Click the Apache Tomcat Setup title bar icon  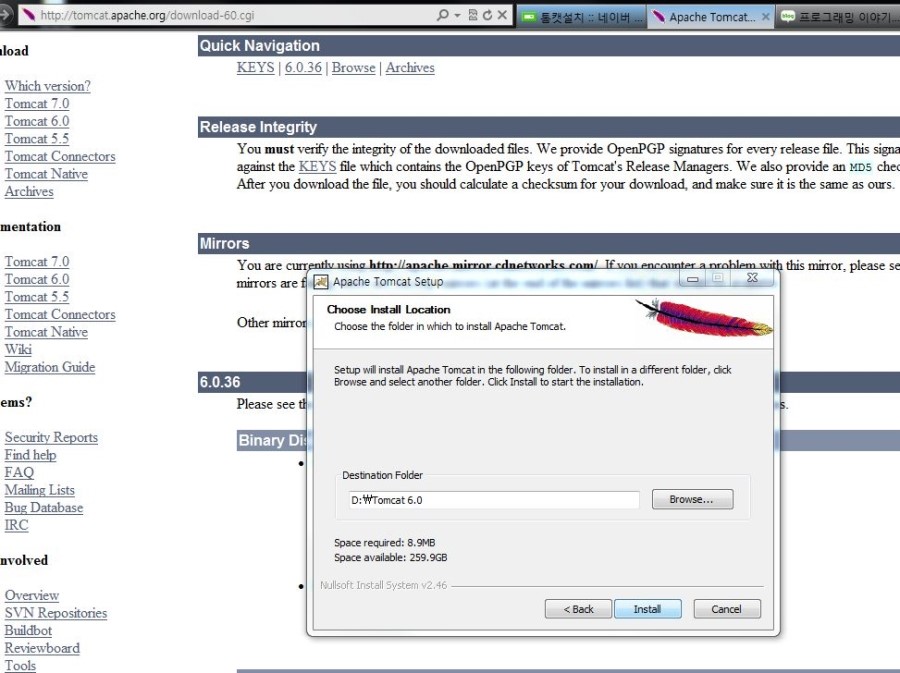point(321,281)
